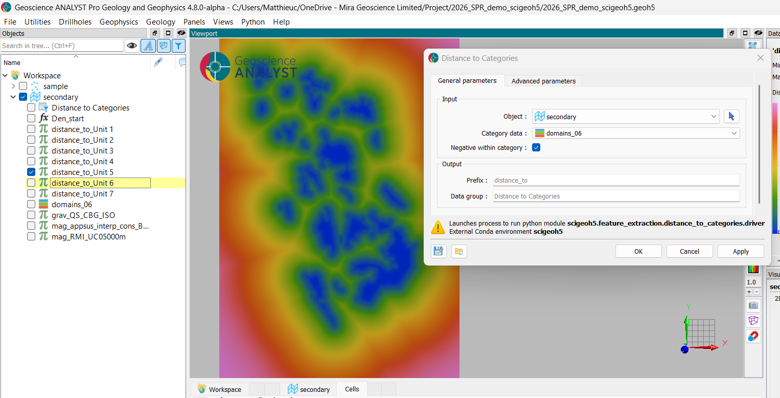Open the File menu
Image resolution: width=780 pixels, height=398 pixels.
[10, 22]
